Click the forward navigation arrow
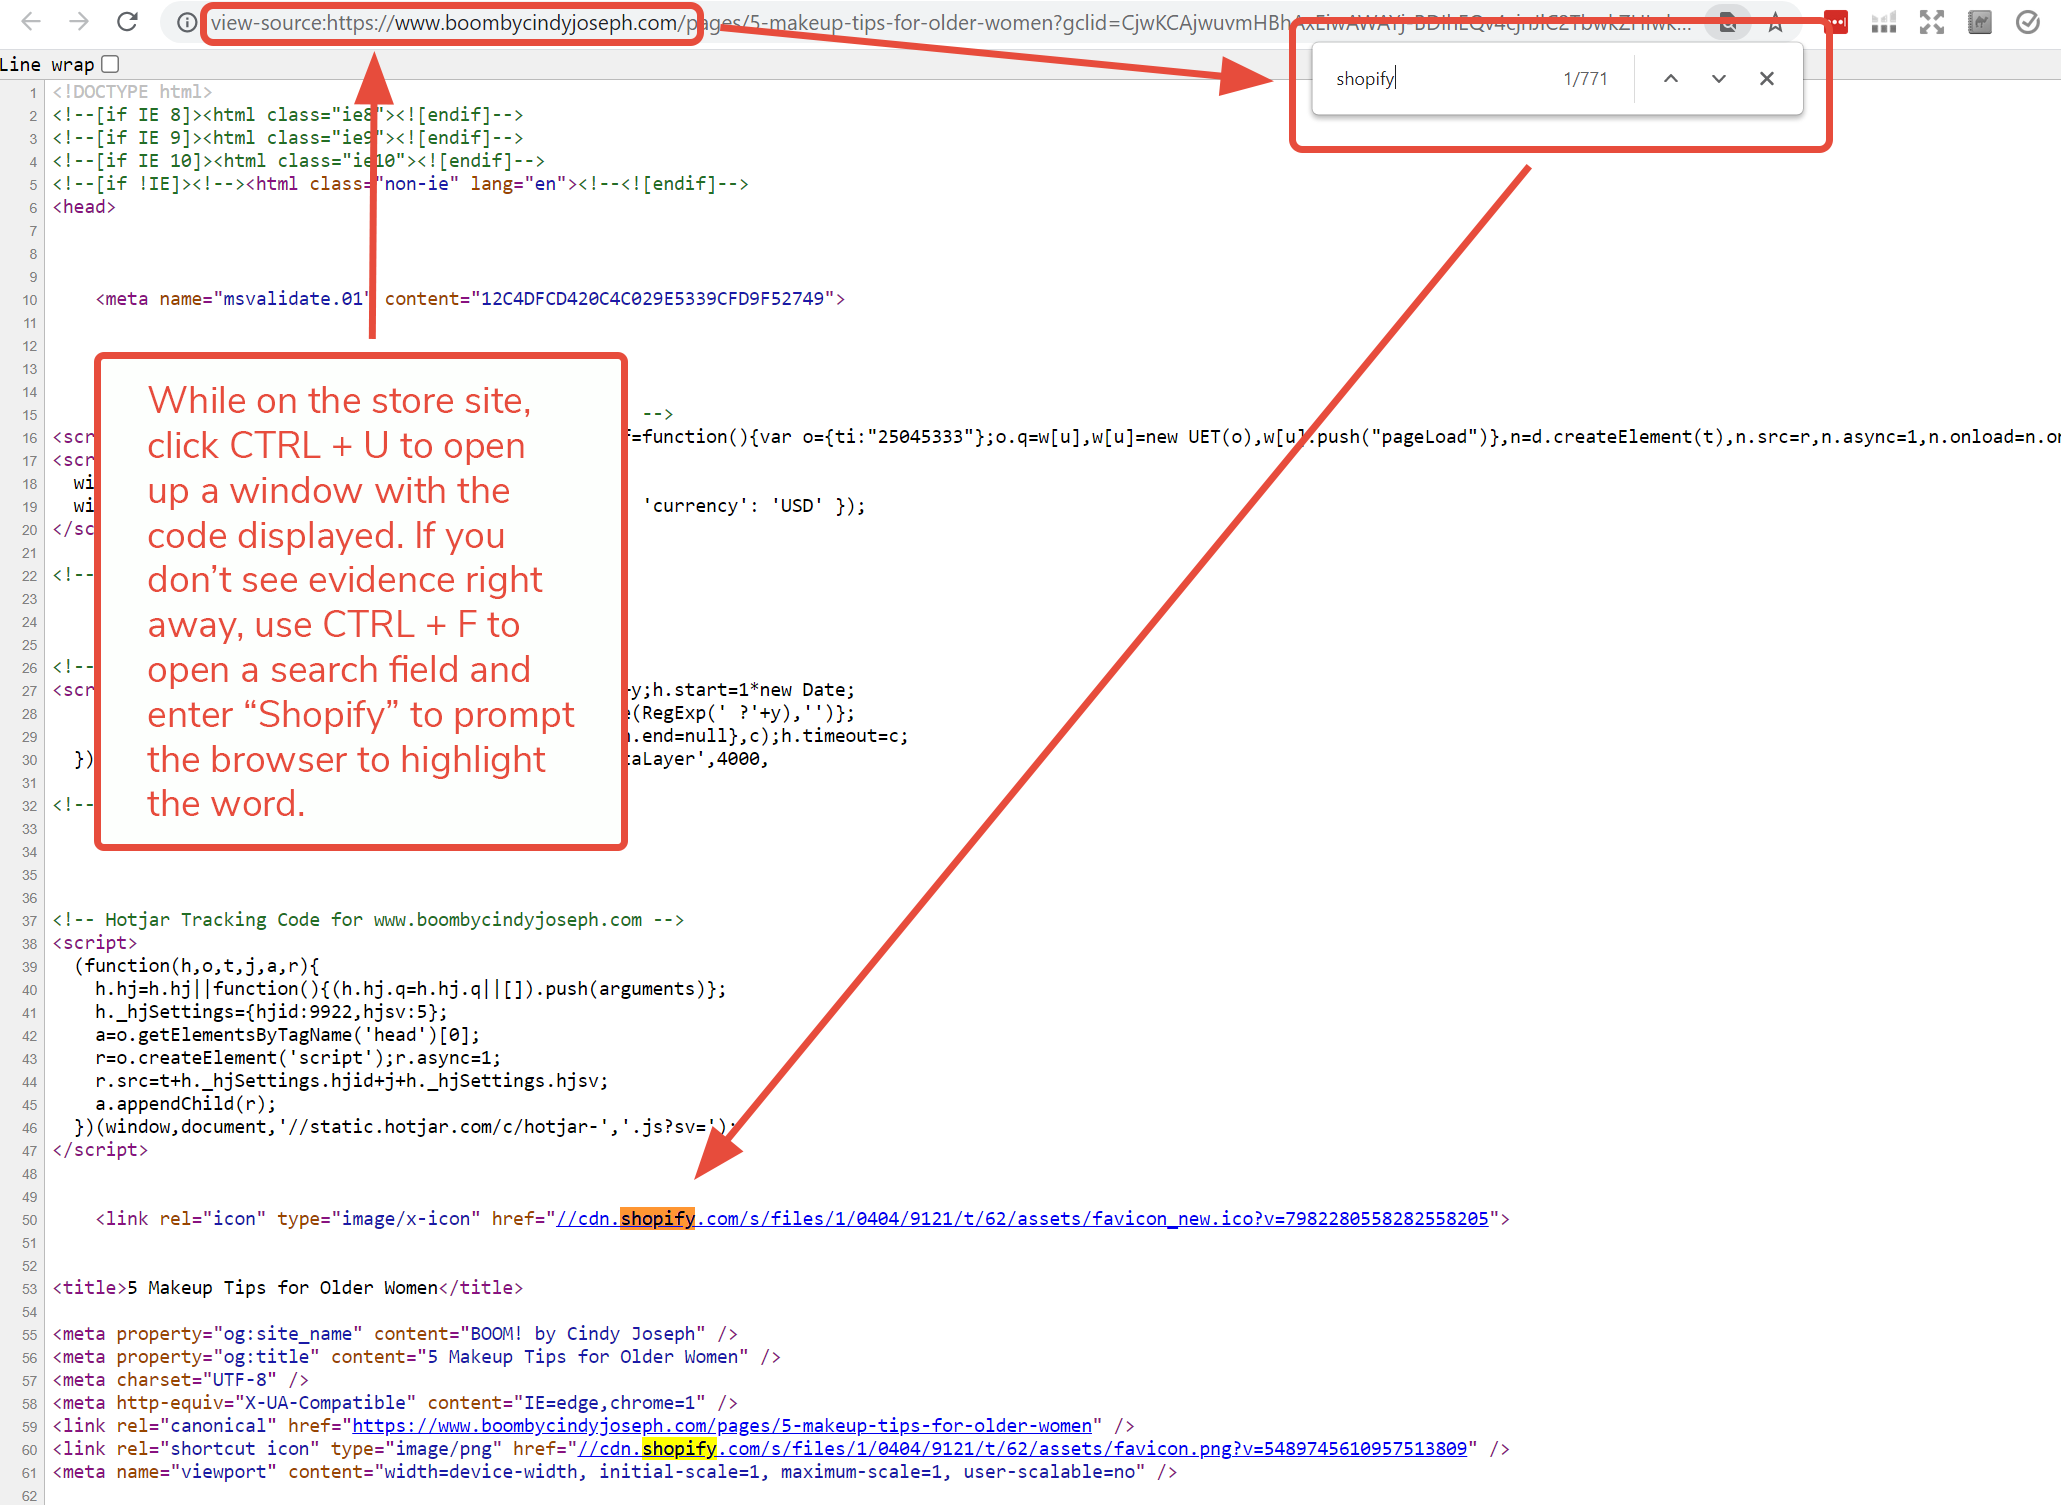Screen dimensions: 2061x1505 point(79,22)
